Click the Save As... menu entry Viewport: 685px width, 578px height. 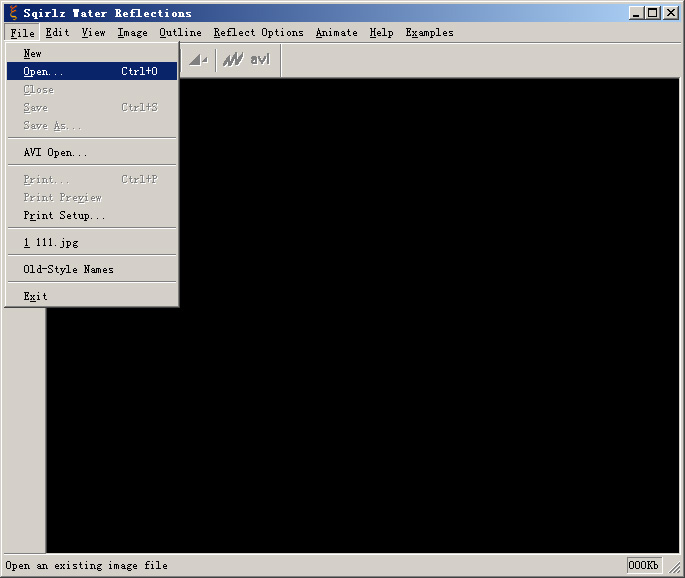[x=92, y=125]
